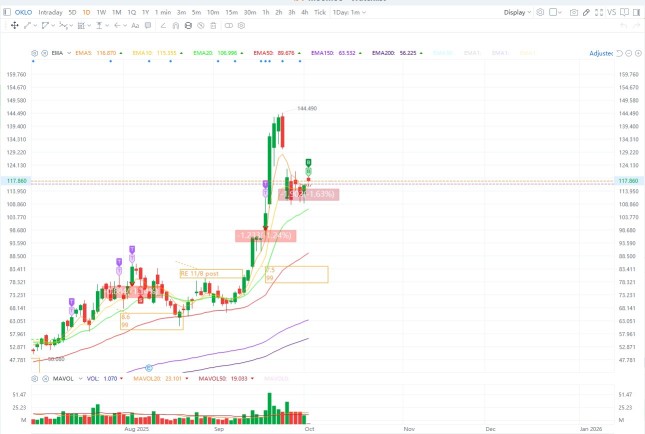
Task: Select the text annotation tool Aa
Action: coord(135,26)
